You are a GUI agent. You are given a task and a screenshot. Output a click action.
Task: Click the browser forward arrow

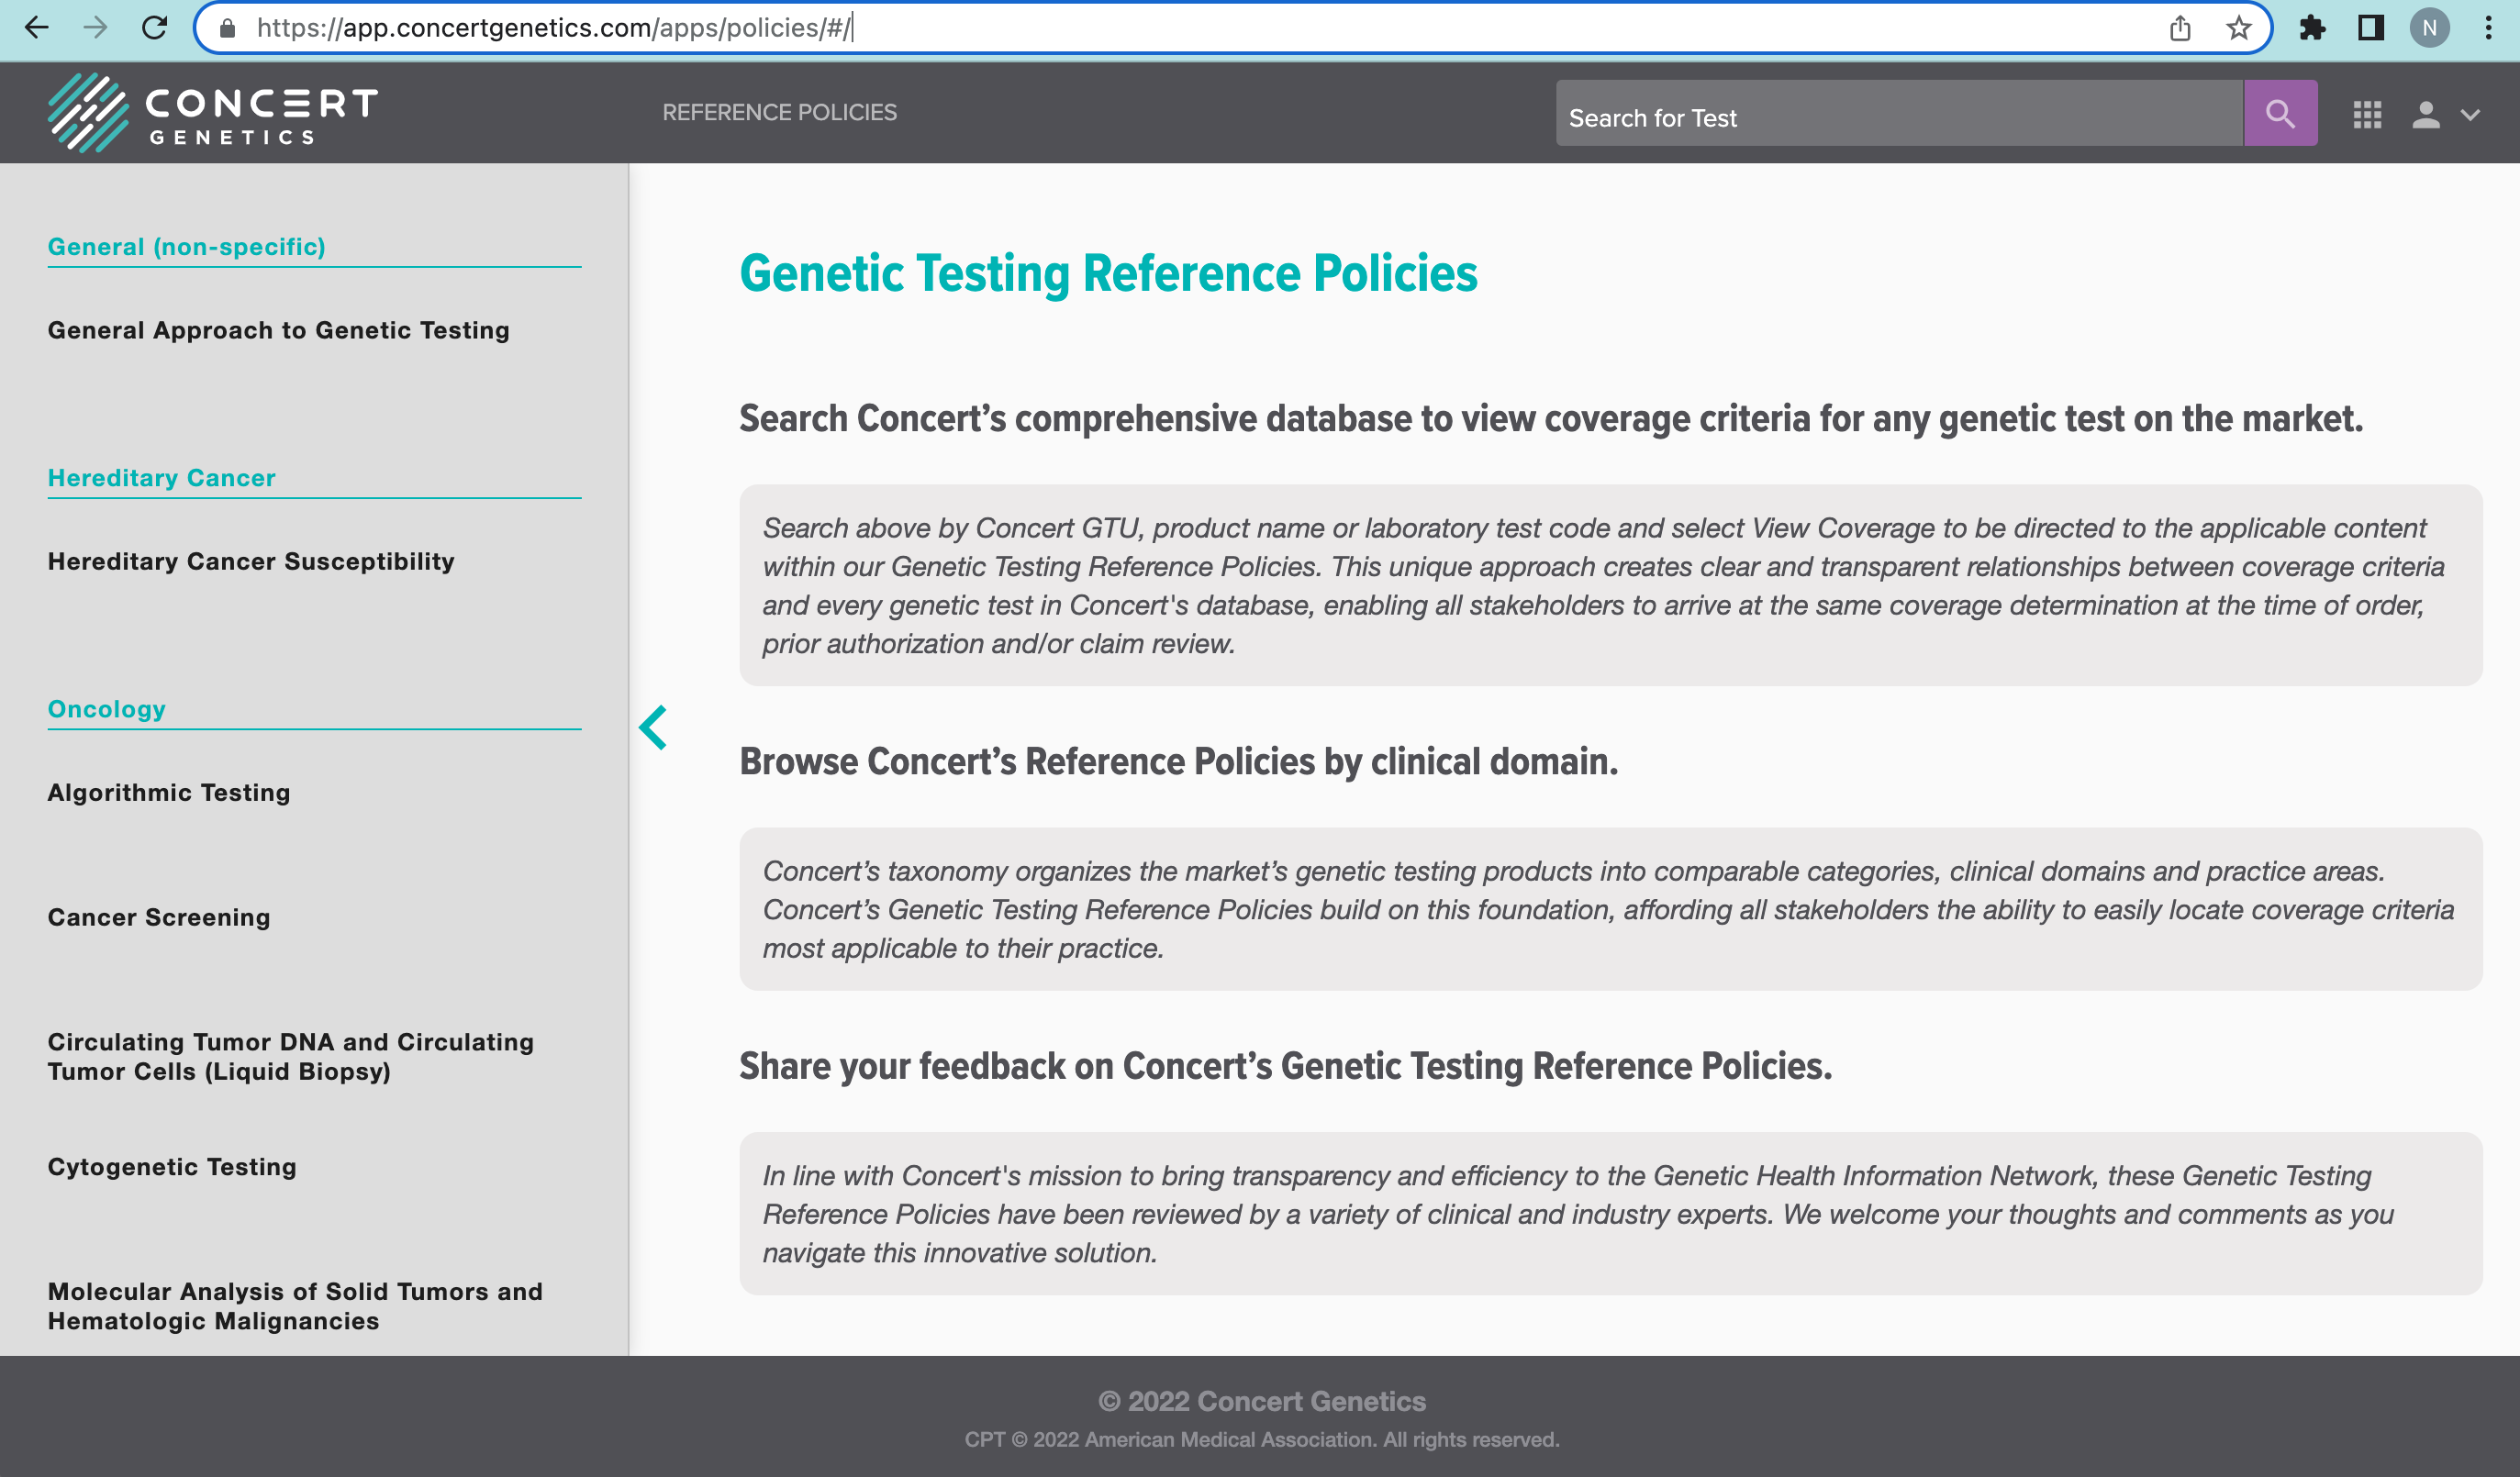click(95, 28)
